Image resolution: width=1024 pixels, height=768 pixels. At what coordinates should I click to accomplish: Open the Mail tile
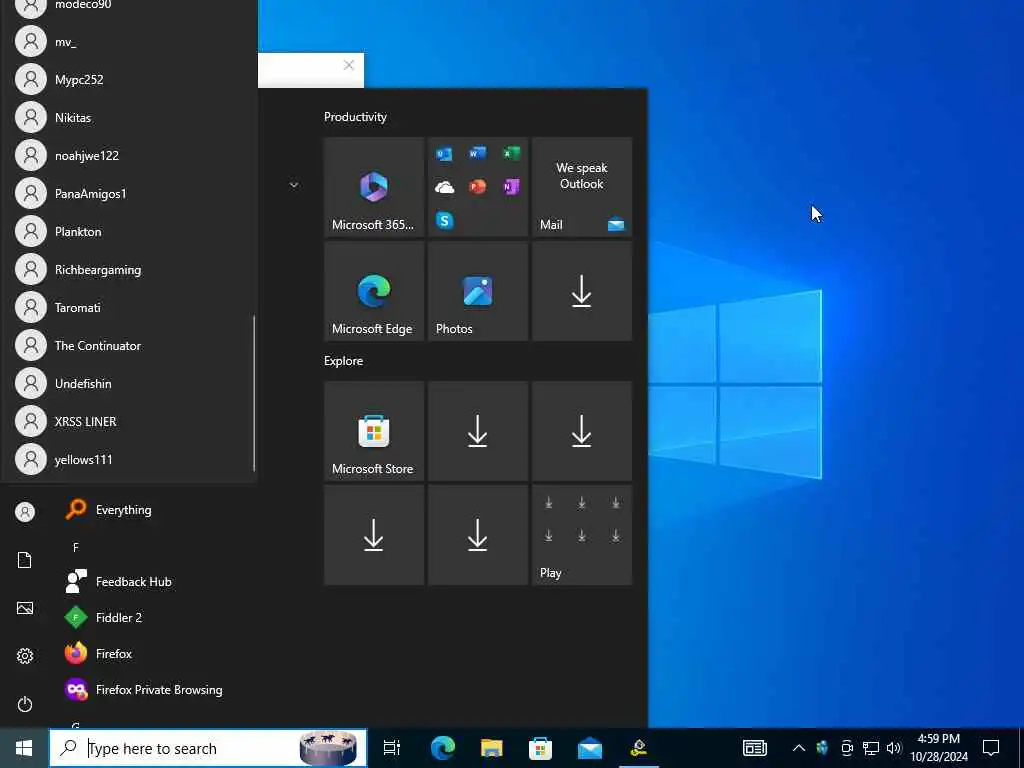582,187
